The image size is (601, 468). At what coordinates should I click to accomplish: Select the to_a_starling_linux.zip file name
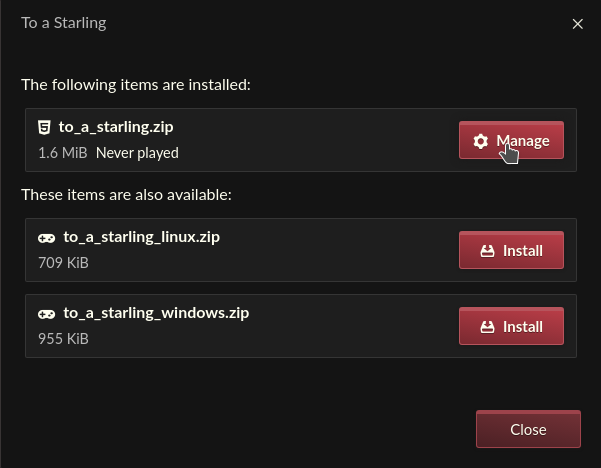tap(141, 237)
